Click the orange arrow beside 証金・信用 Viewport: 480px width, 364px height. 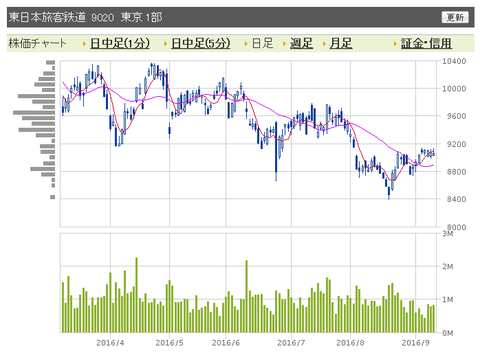395,44
